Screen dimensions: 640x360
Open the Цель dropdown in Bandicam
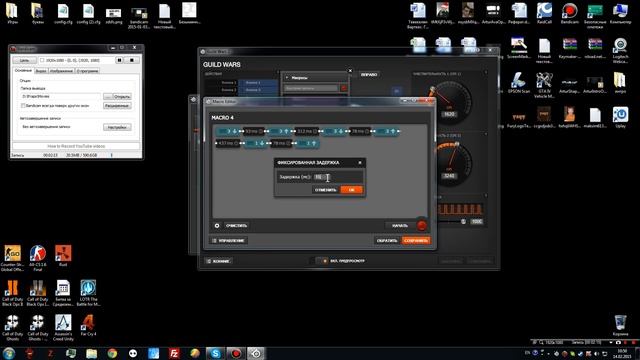(24, 60)
